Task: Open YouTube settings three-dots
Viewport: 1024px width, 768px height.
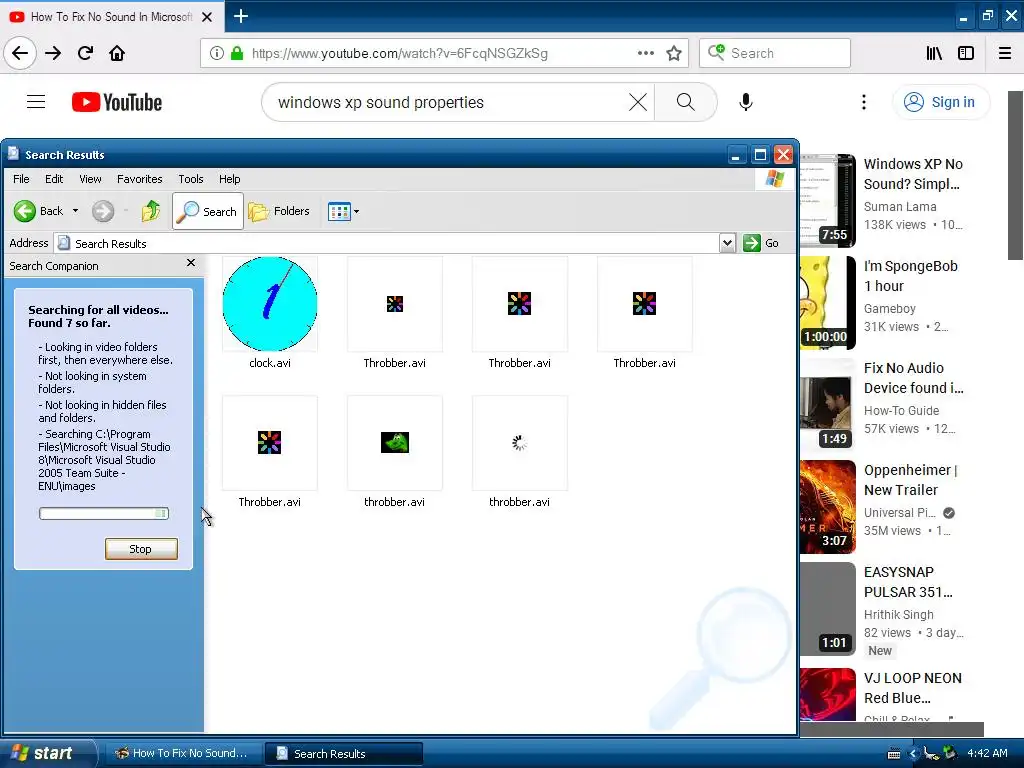Action: click(863, 102)
